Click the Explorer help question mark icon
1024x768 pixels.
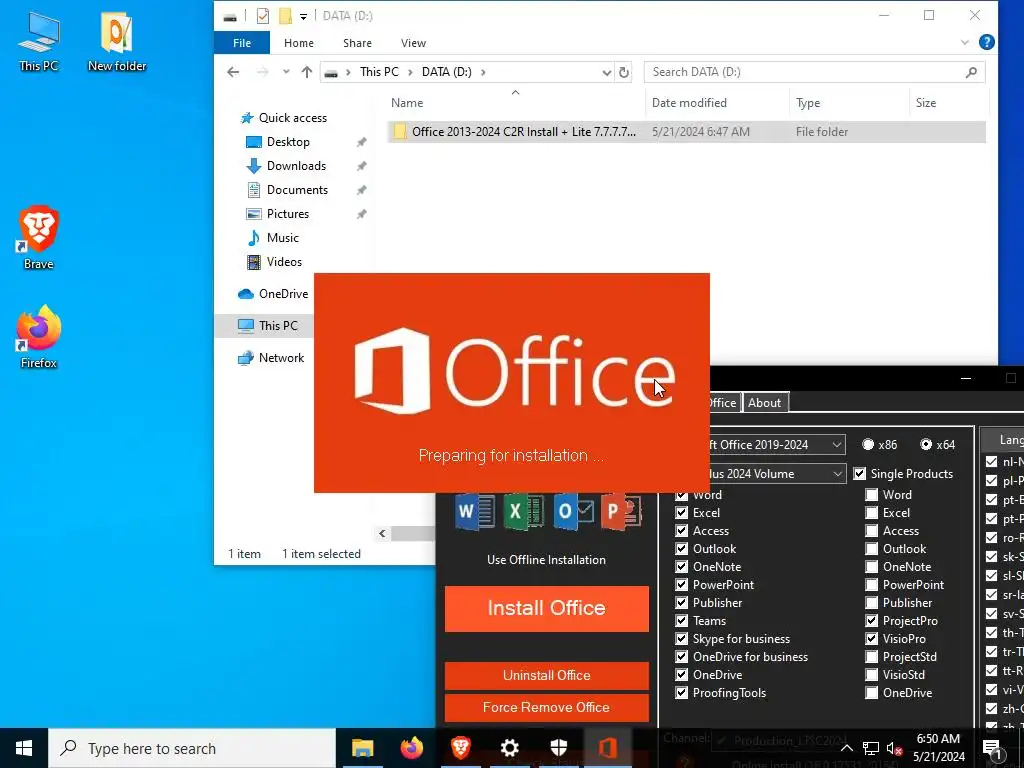tap(987, 42)
